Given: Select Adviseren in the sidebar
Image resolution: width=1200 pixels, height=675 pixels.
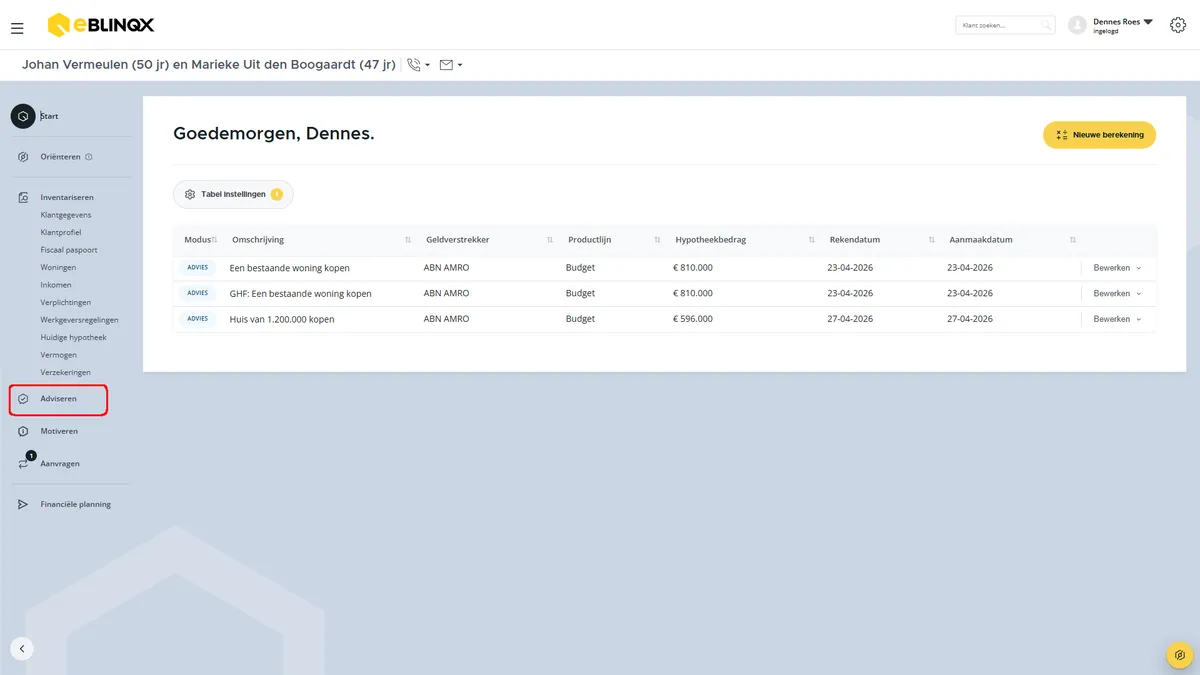Looking at the screenshot, I should (58, 399).
